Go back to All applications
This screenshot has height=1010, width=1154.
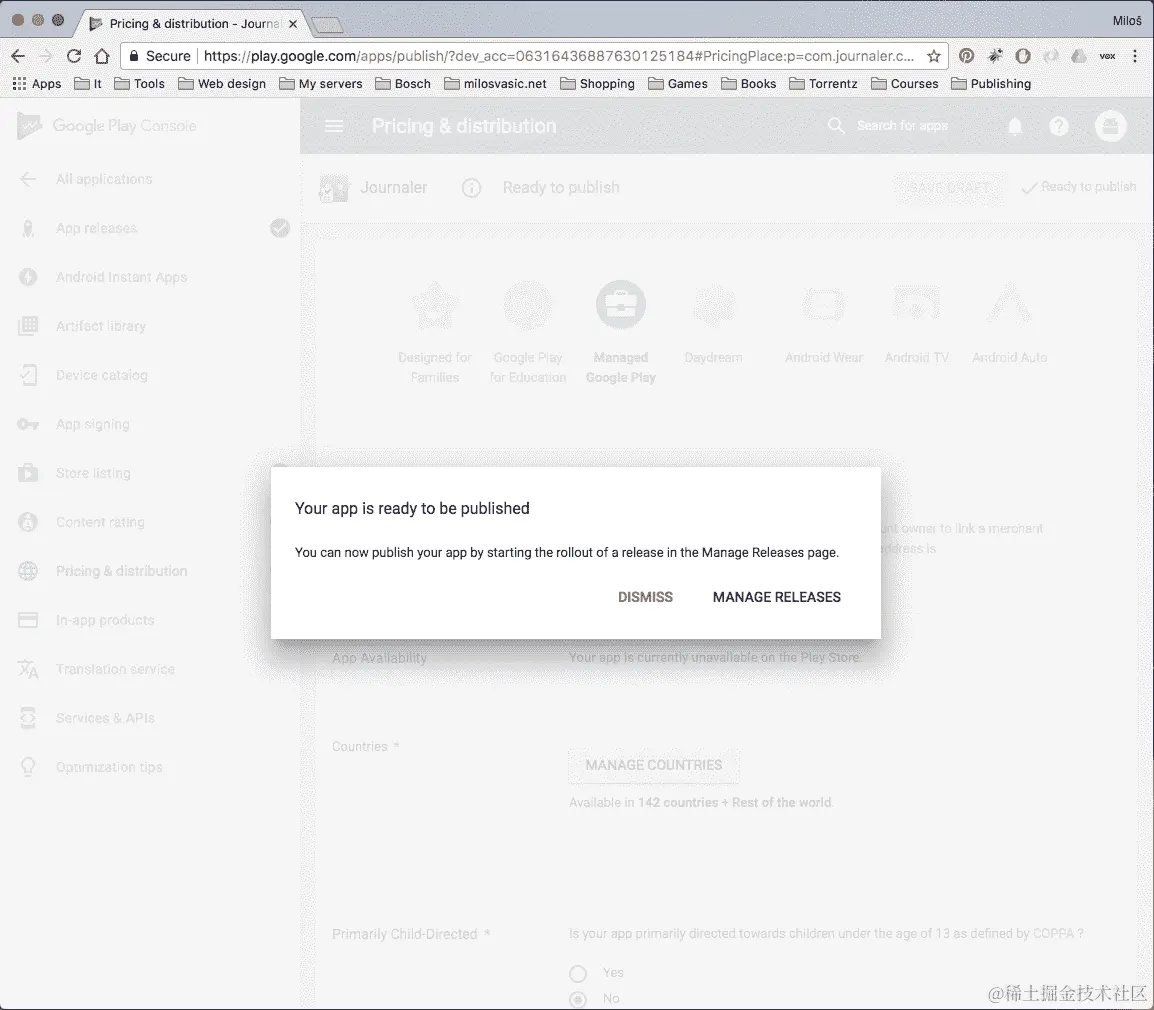coord(104,179)
